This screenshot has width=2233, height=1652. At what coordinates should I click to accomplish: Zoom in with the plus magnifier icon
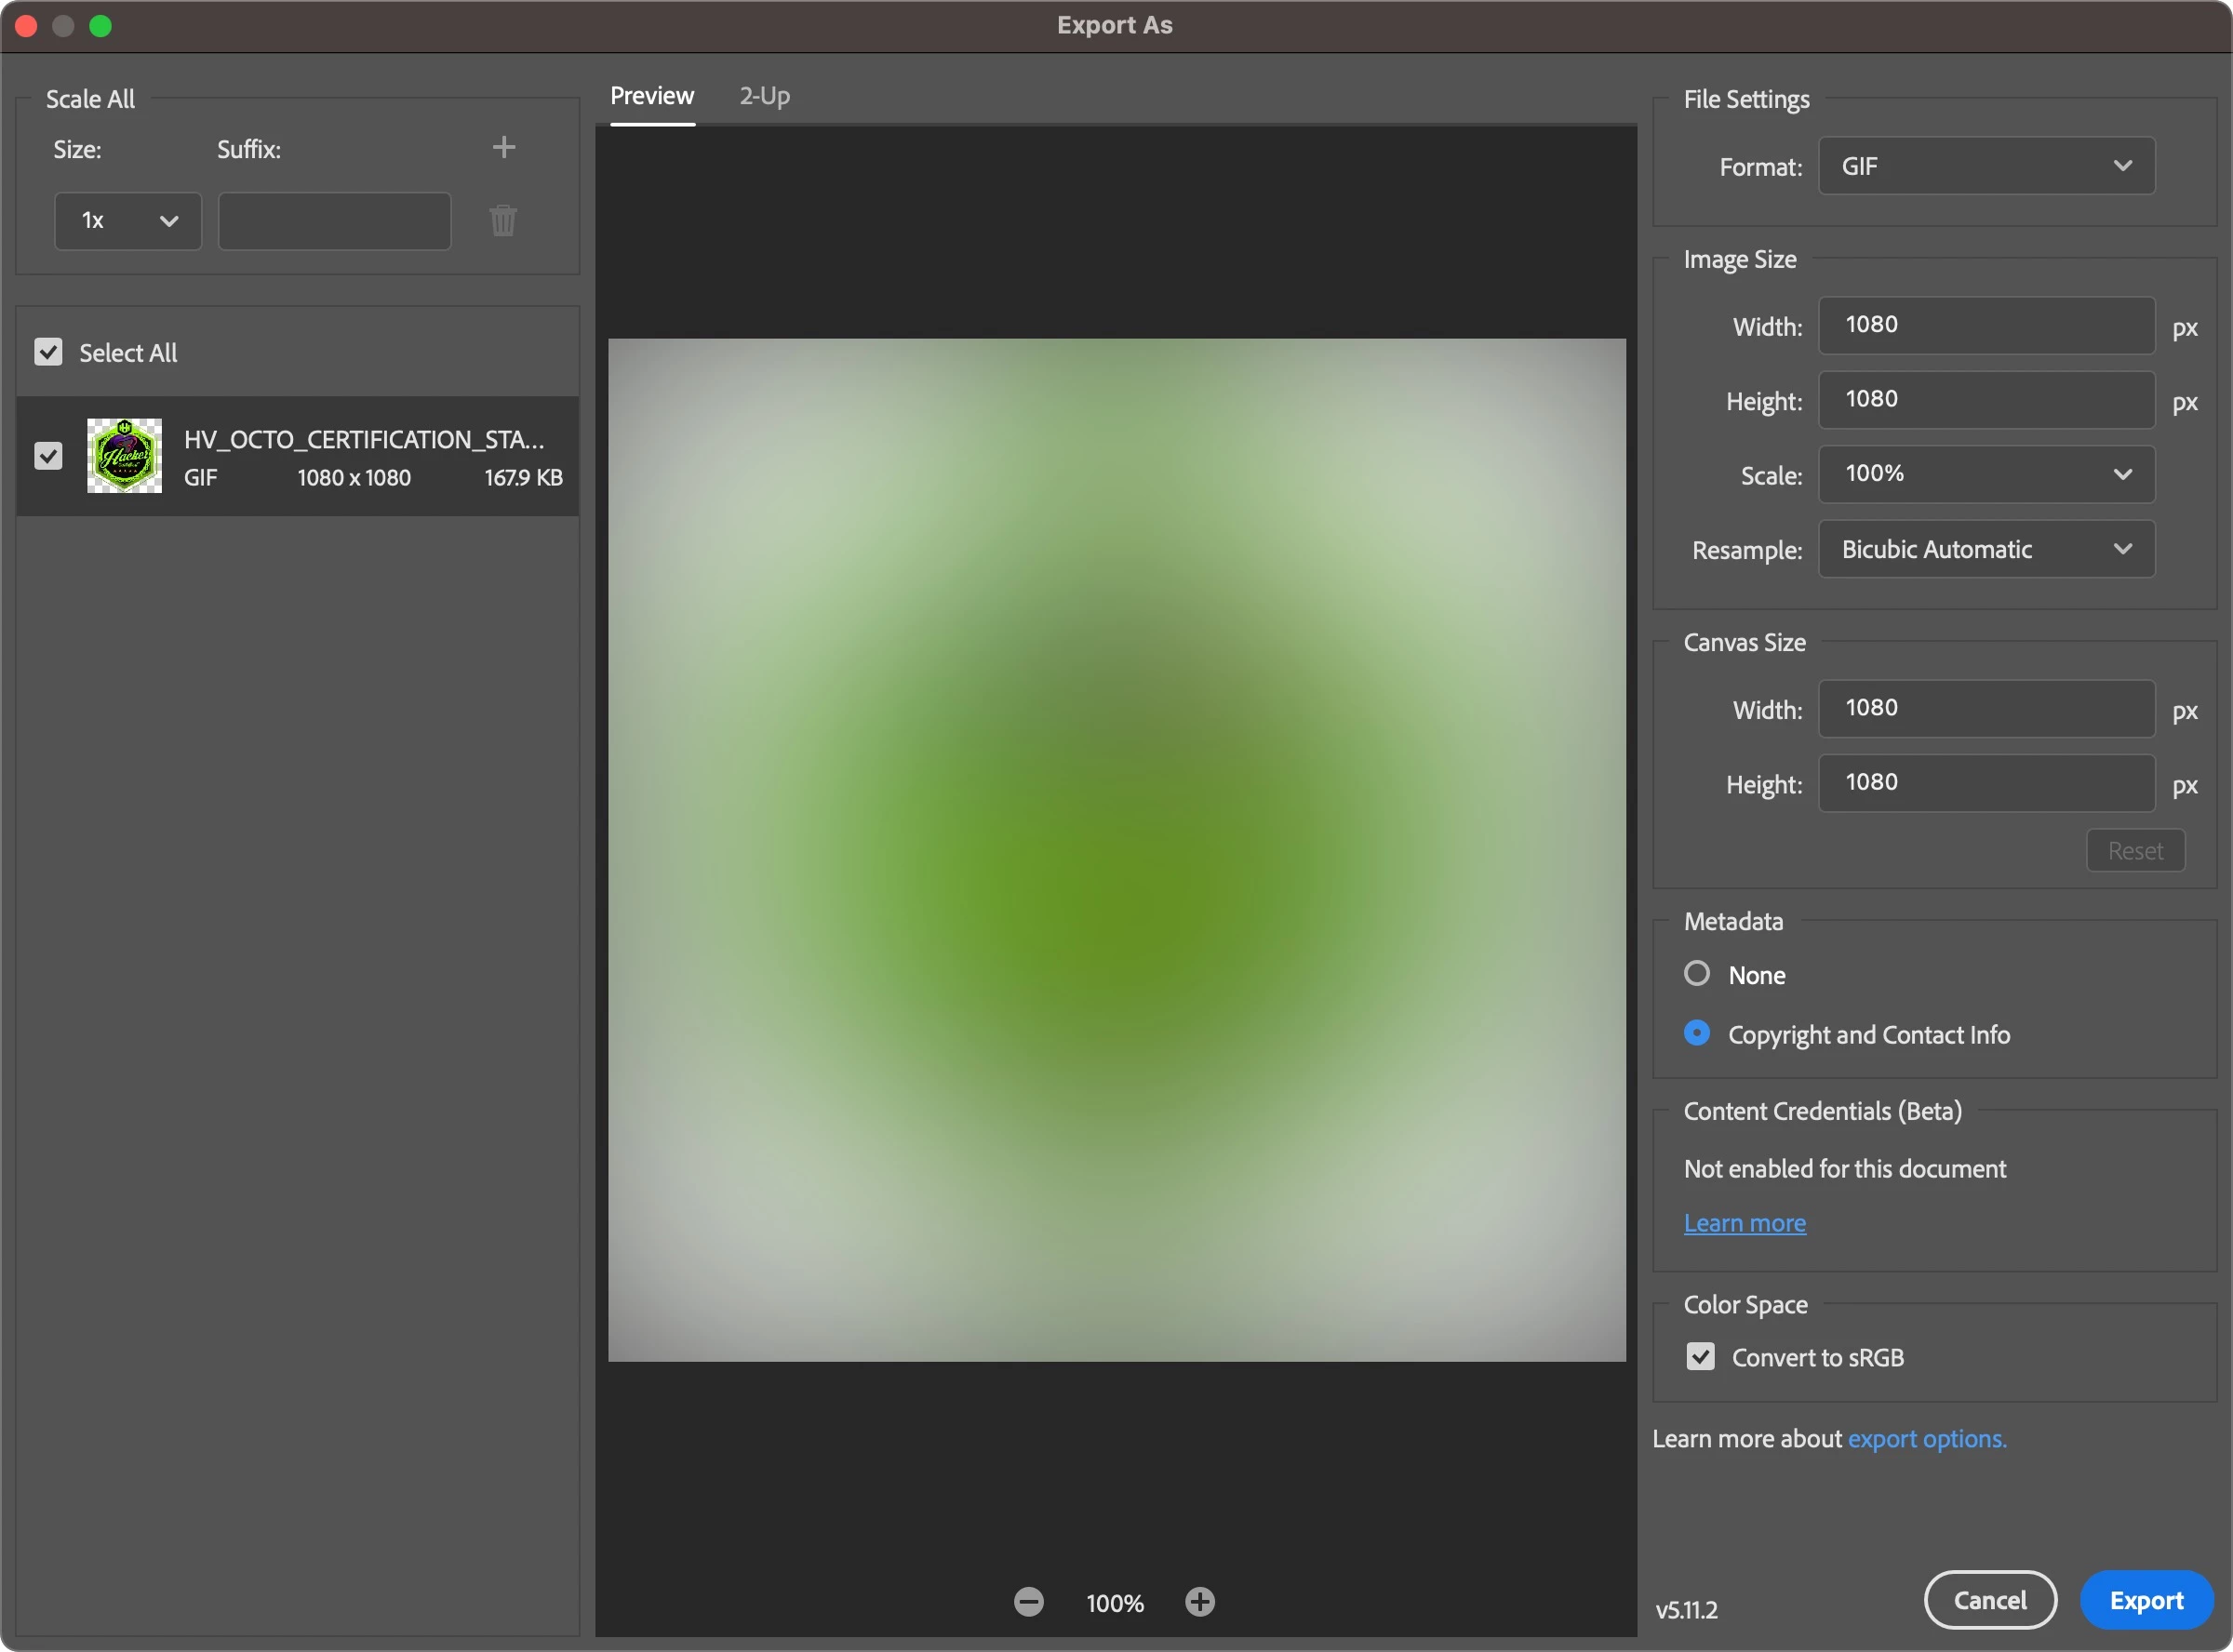[x=1200, y=1602]
